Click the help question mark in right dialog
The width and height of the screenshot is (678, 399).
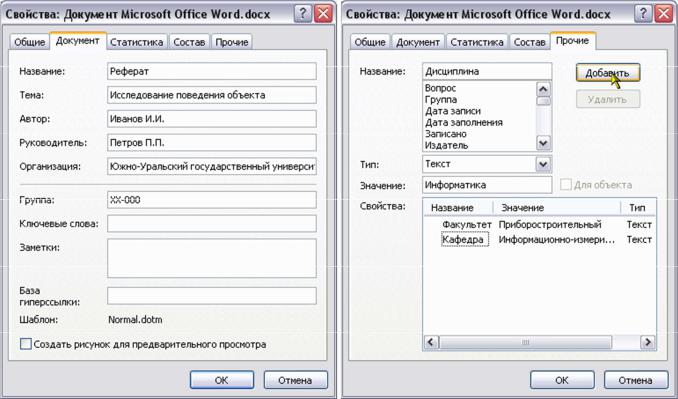643,14
